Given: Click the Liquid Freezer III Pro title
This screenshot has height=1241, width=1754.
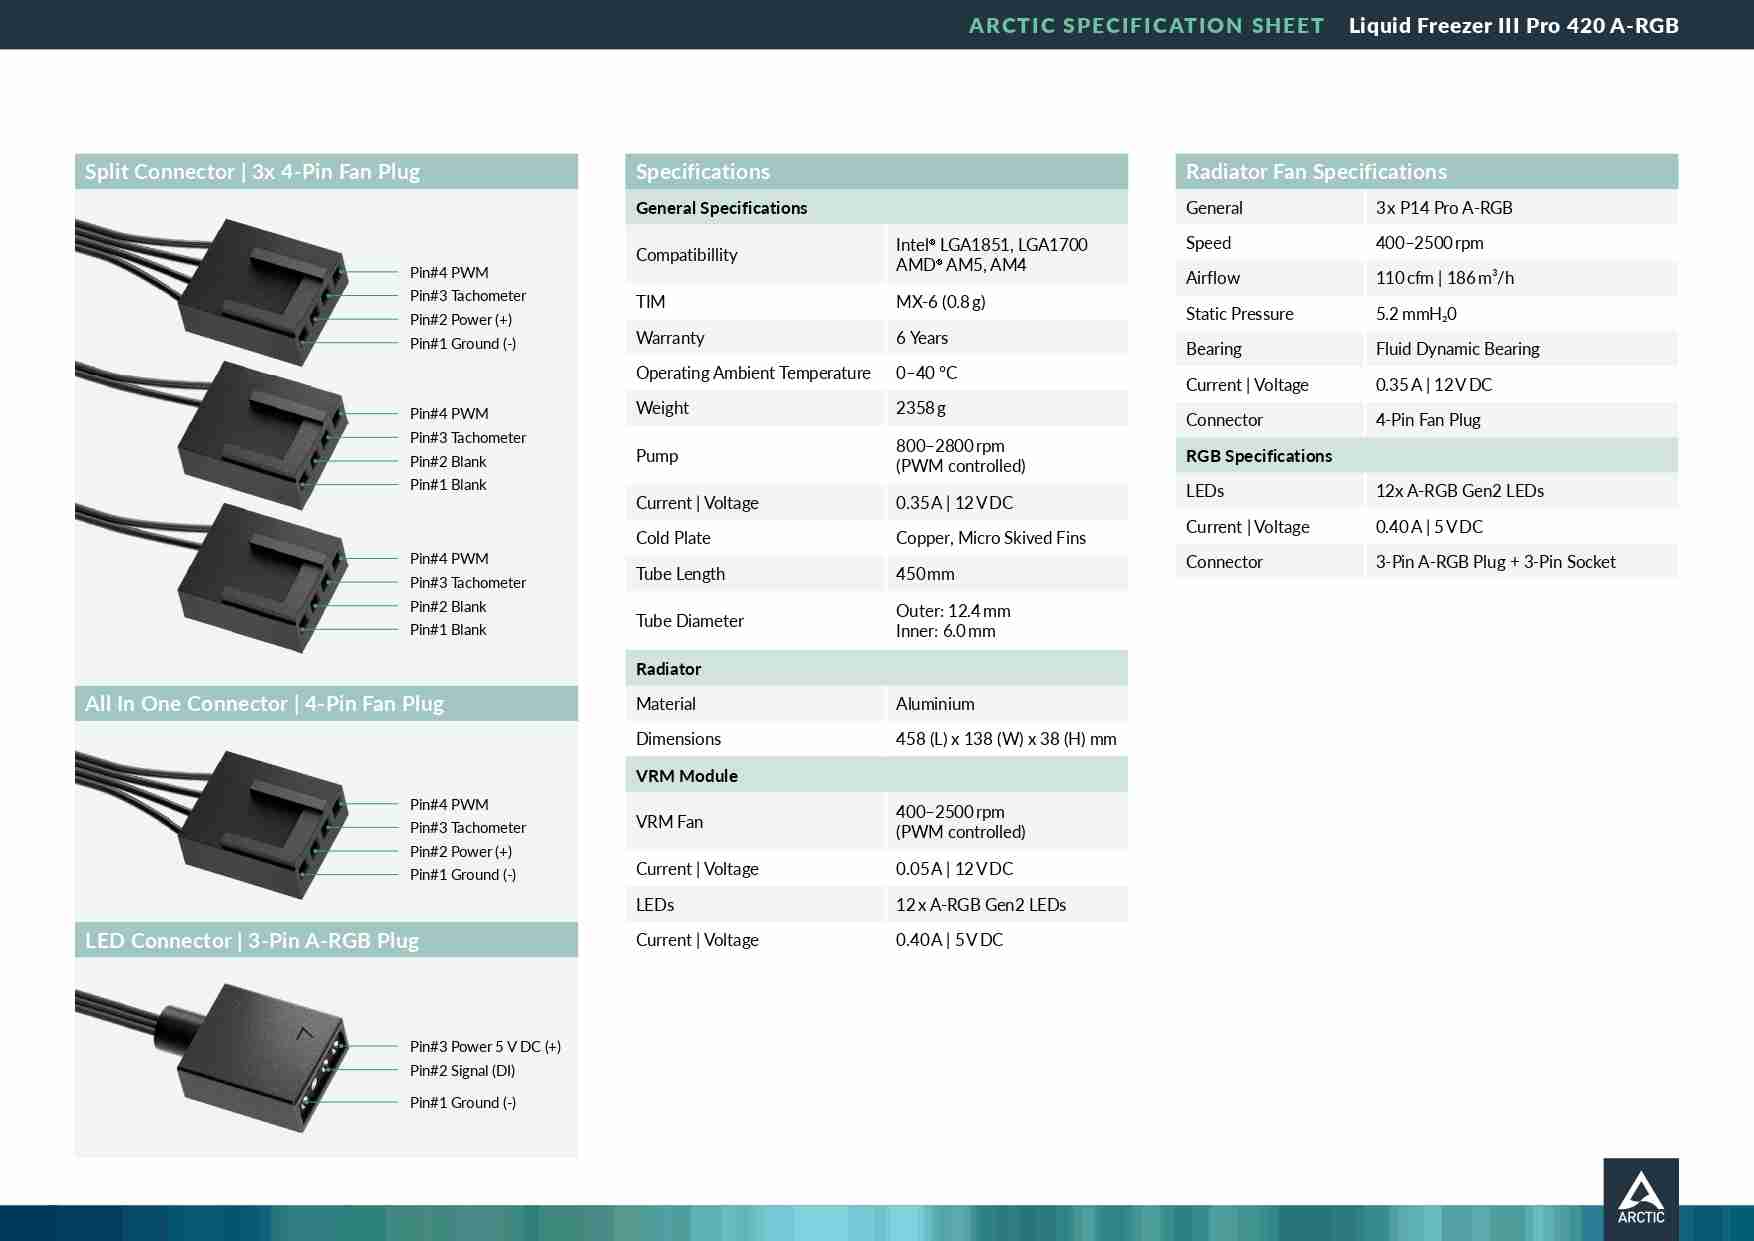Looking at the screenshot, I should point(1513,26).
